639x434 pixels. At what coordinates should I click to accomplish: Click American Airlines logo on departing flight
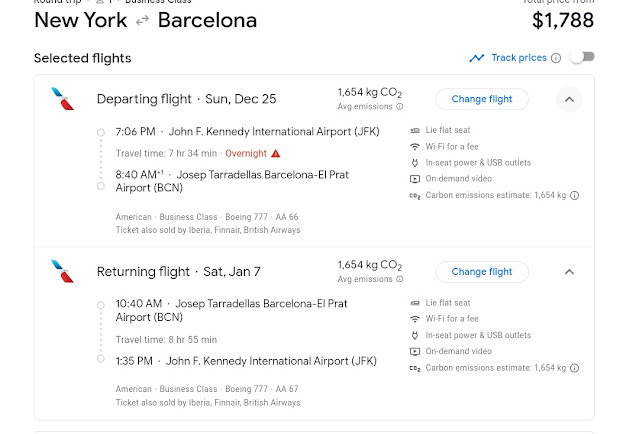click(x=62, y=98)
